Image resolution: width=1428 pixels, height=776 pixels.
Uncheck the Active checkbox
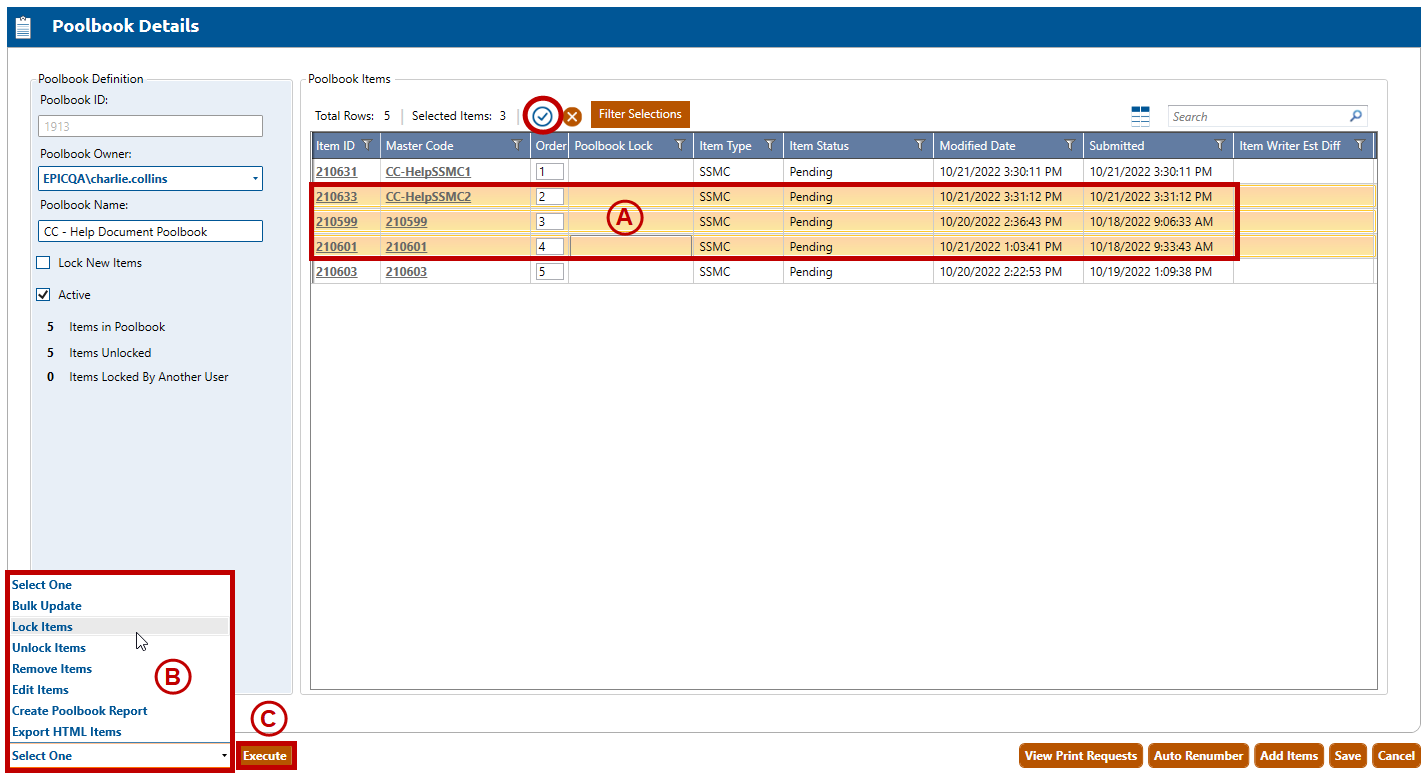(x=43, y=295)
